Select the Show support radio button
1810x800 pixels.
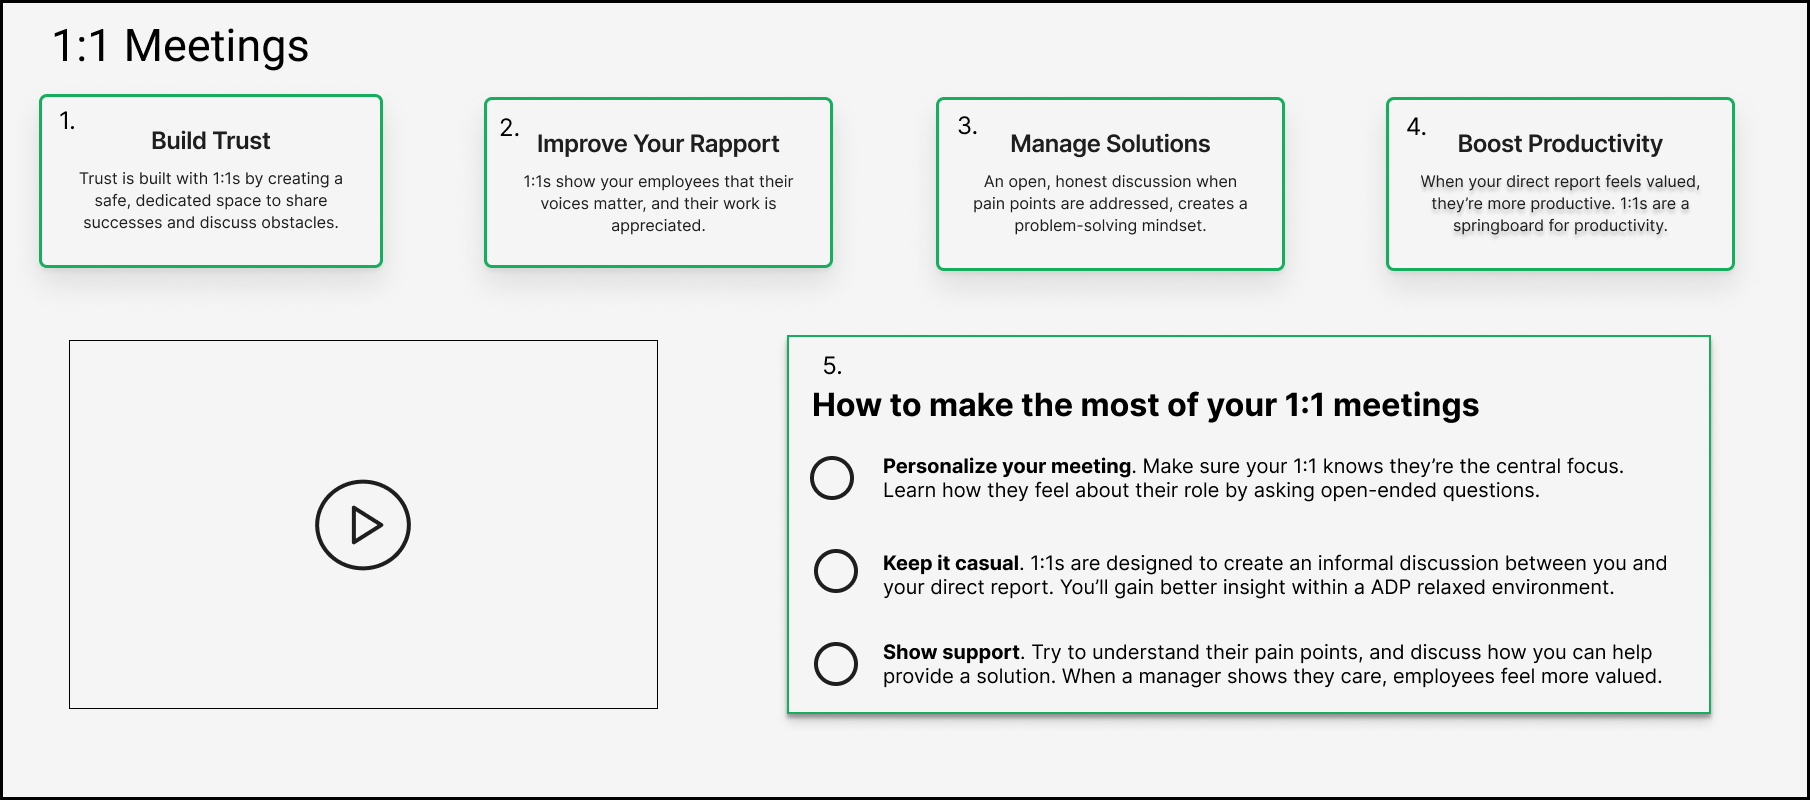(x=836, y=664)
